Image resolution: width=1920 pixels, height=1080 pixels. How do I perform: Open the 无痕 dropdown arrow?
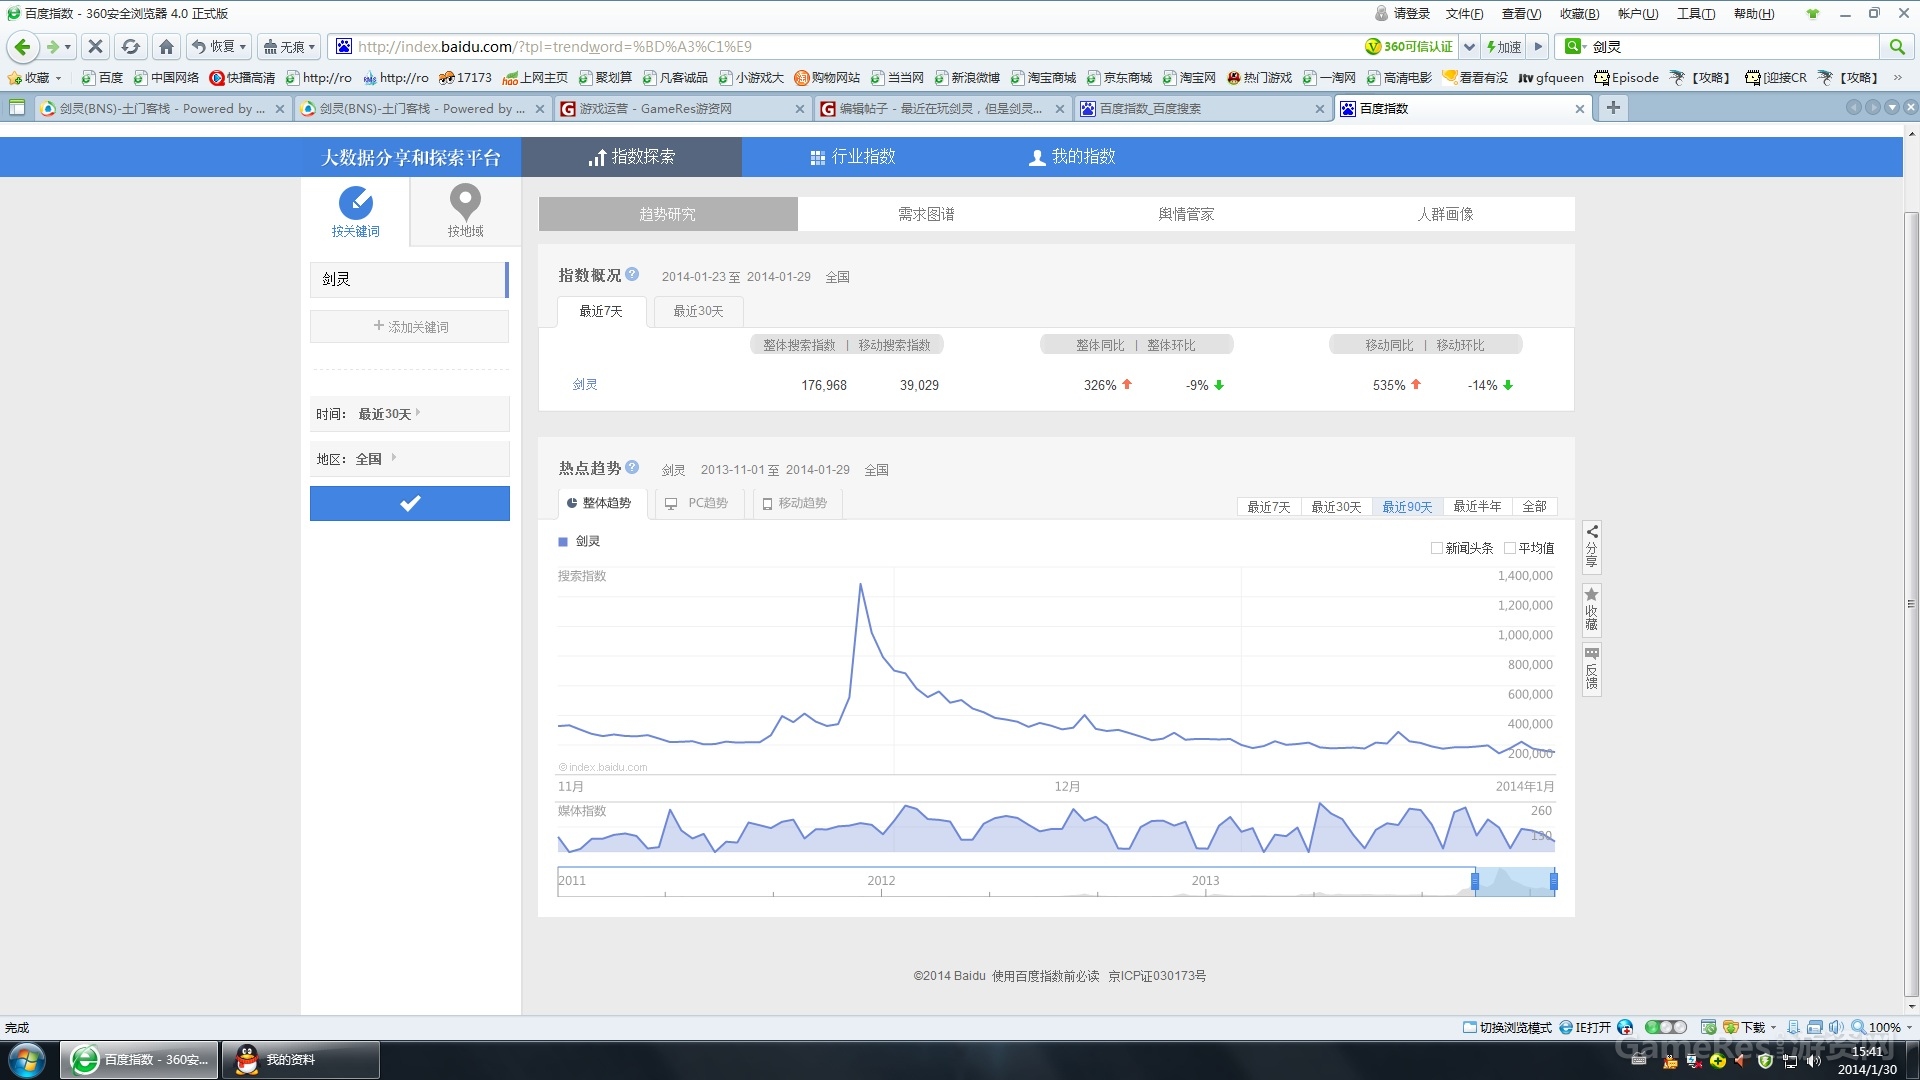312,47
